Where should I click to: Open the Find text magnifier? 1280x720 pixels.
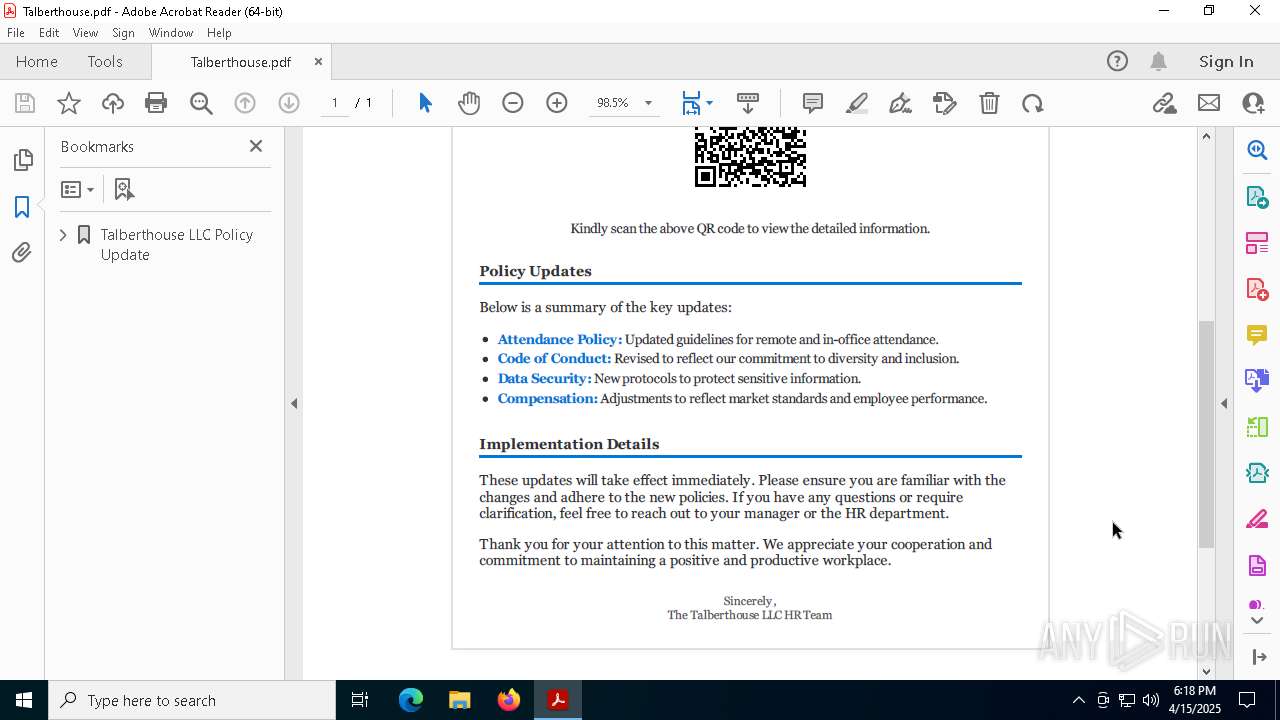pyautogui.click(x=201, y=103)
